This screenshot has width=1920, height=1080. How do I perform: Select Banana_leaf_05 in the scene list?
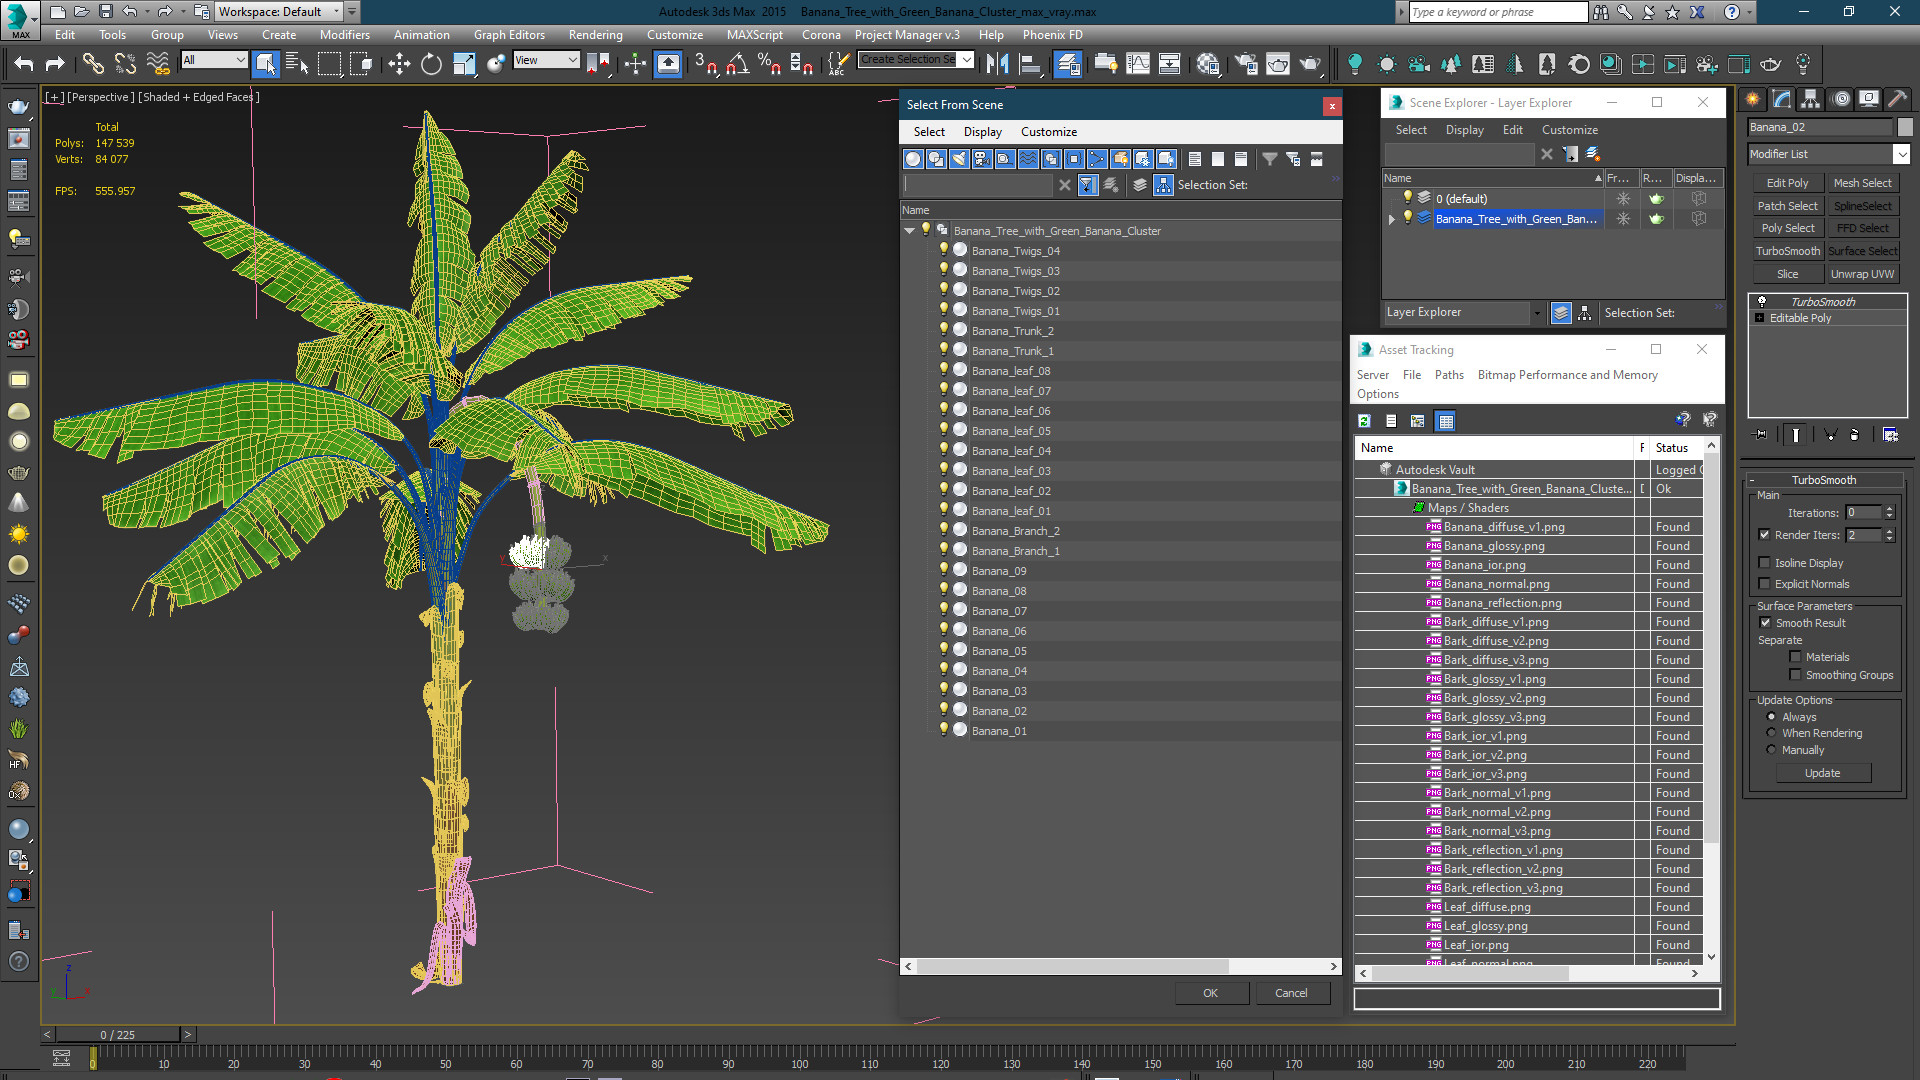click(x=1010, y=431)
